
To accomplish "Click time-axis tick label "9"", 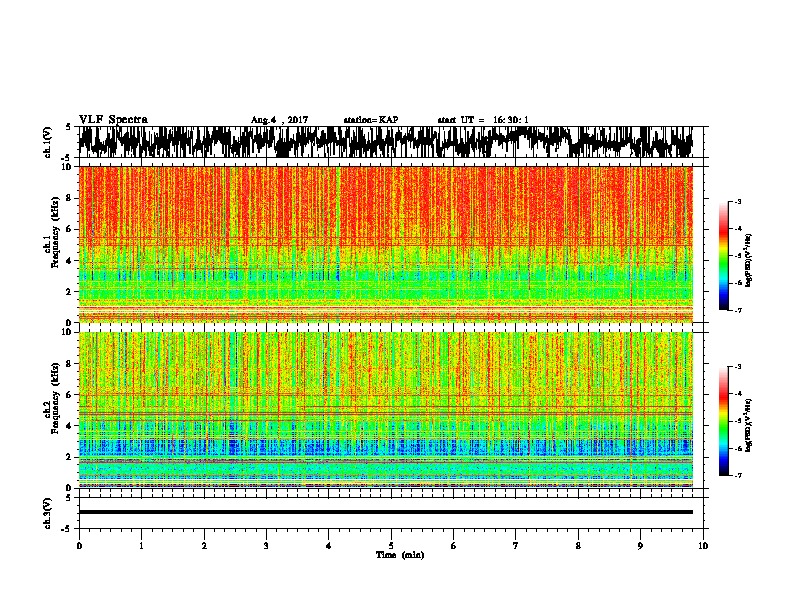I will click(x=640, y=546).
